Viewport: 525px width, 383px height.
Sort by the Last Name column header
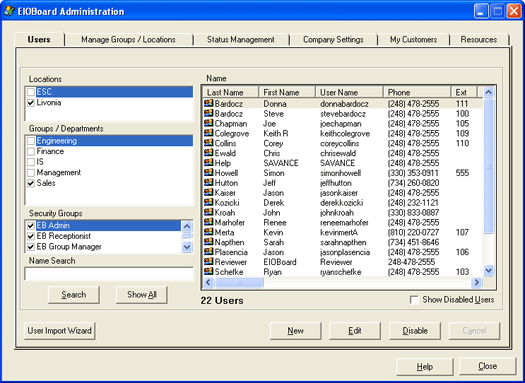click(231, 92)
